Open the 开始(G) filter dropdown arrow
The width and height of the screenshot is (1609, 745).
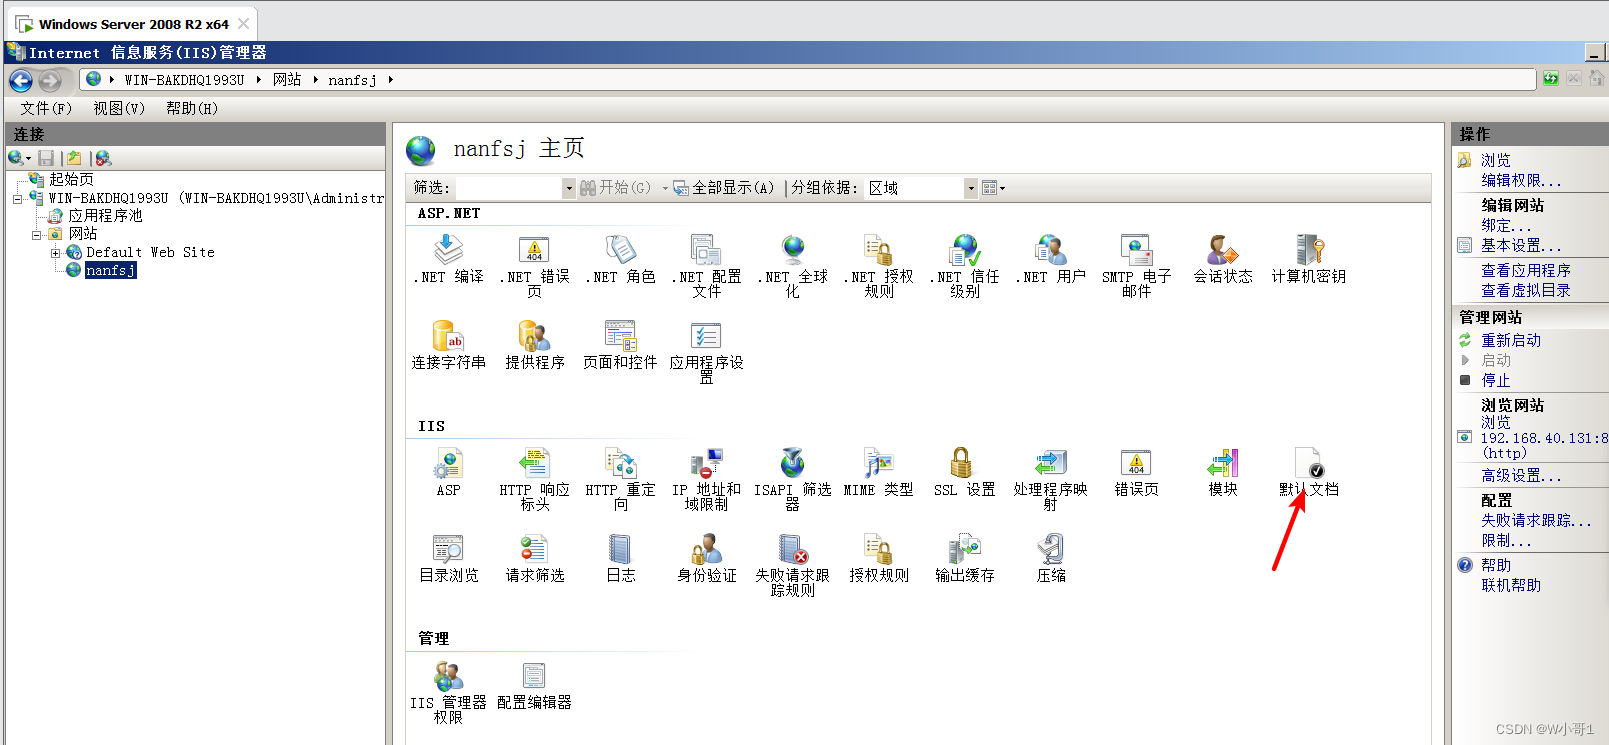664,188
